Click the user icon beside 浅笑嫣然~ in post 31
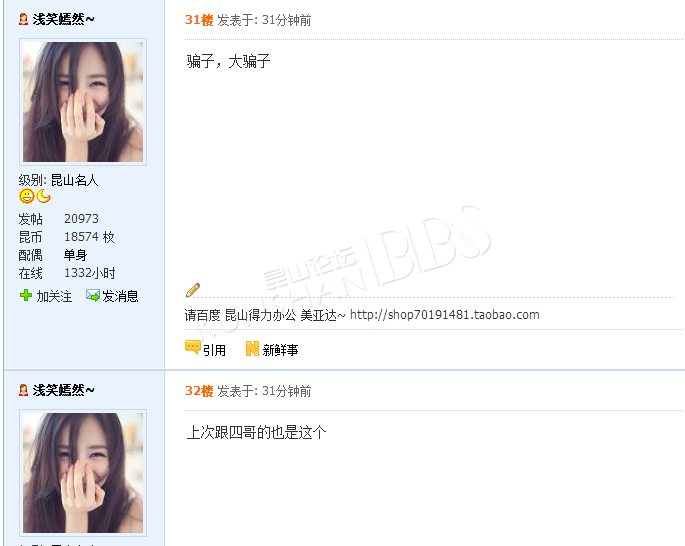The height and width of the screenshot is (546, 685). [x=24, y=19]
